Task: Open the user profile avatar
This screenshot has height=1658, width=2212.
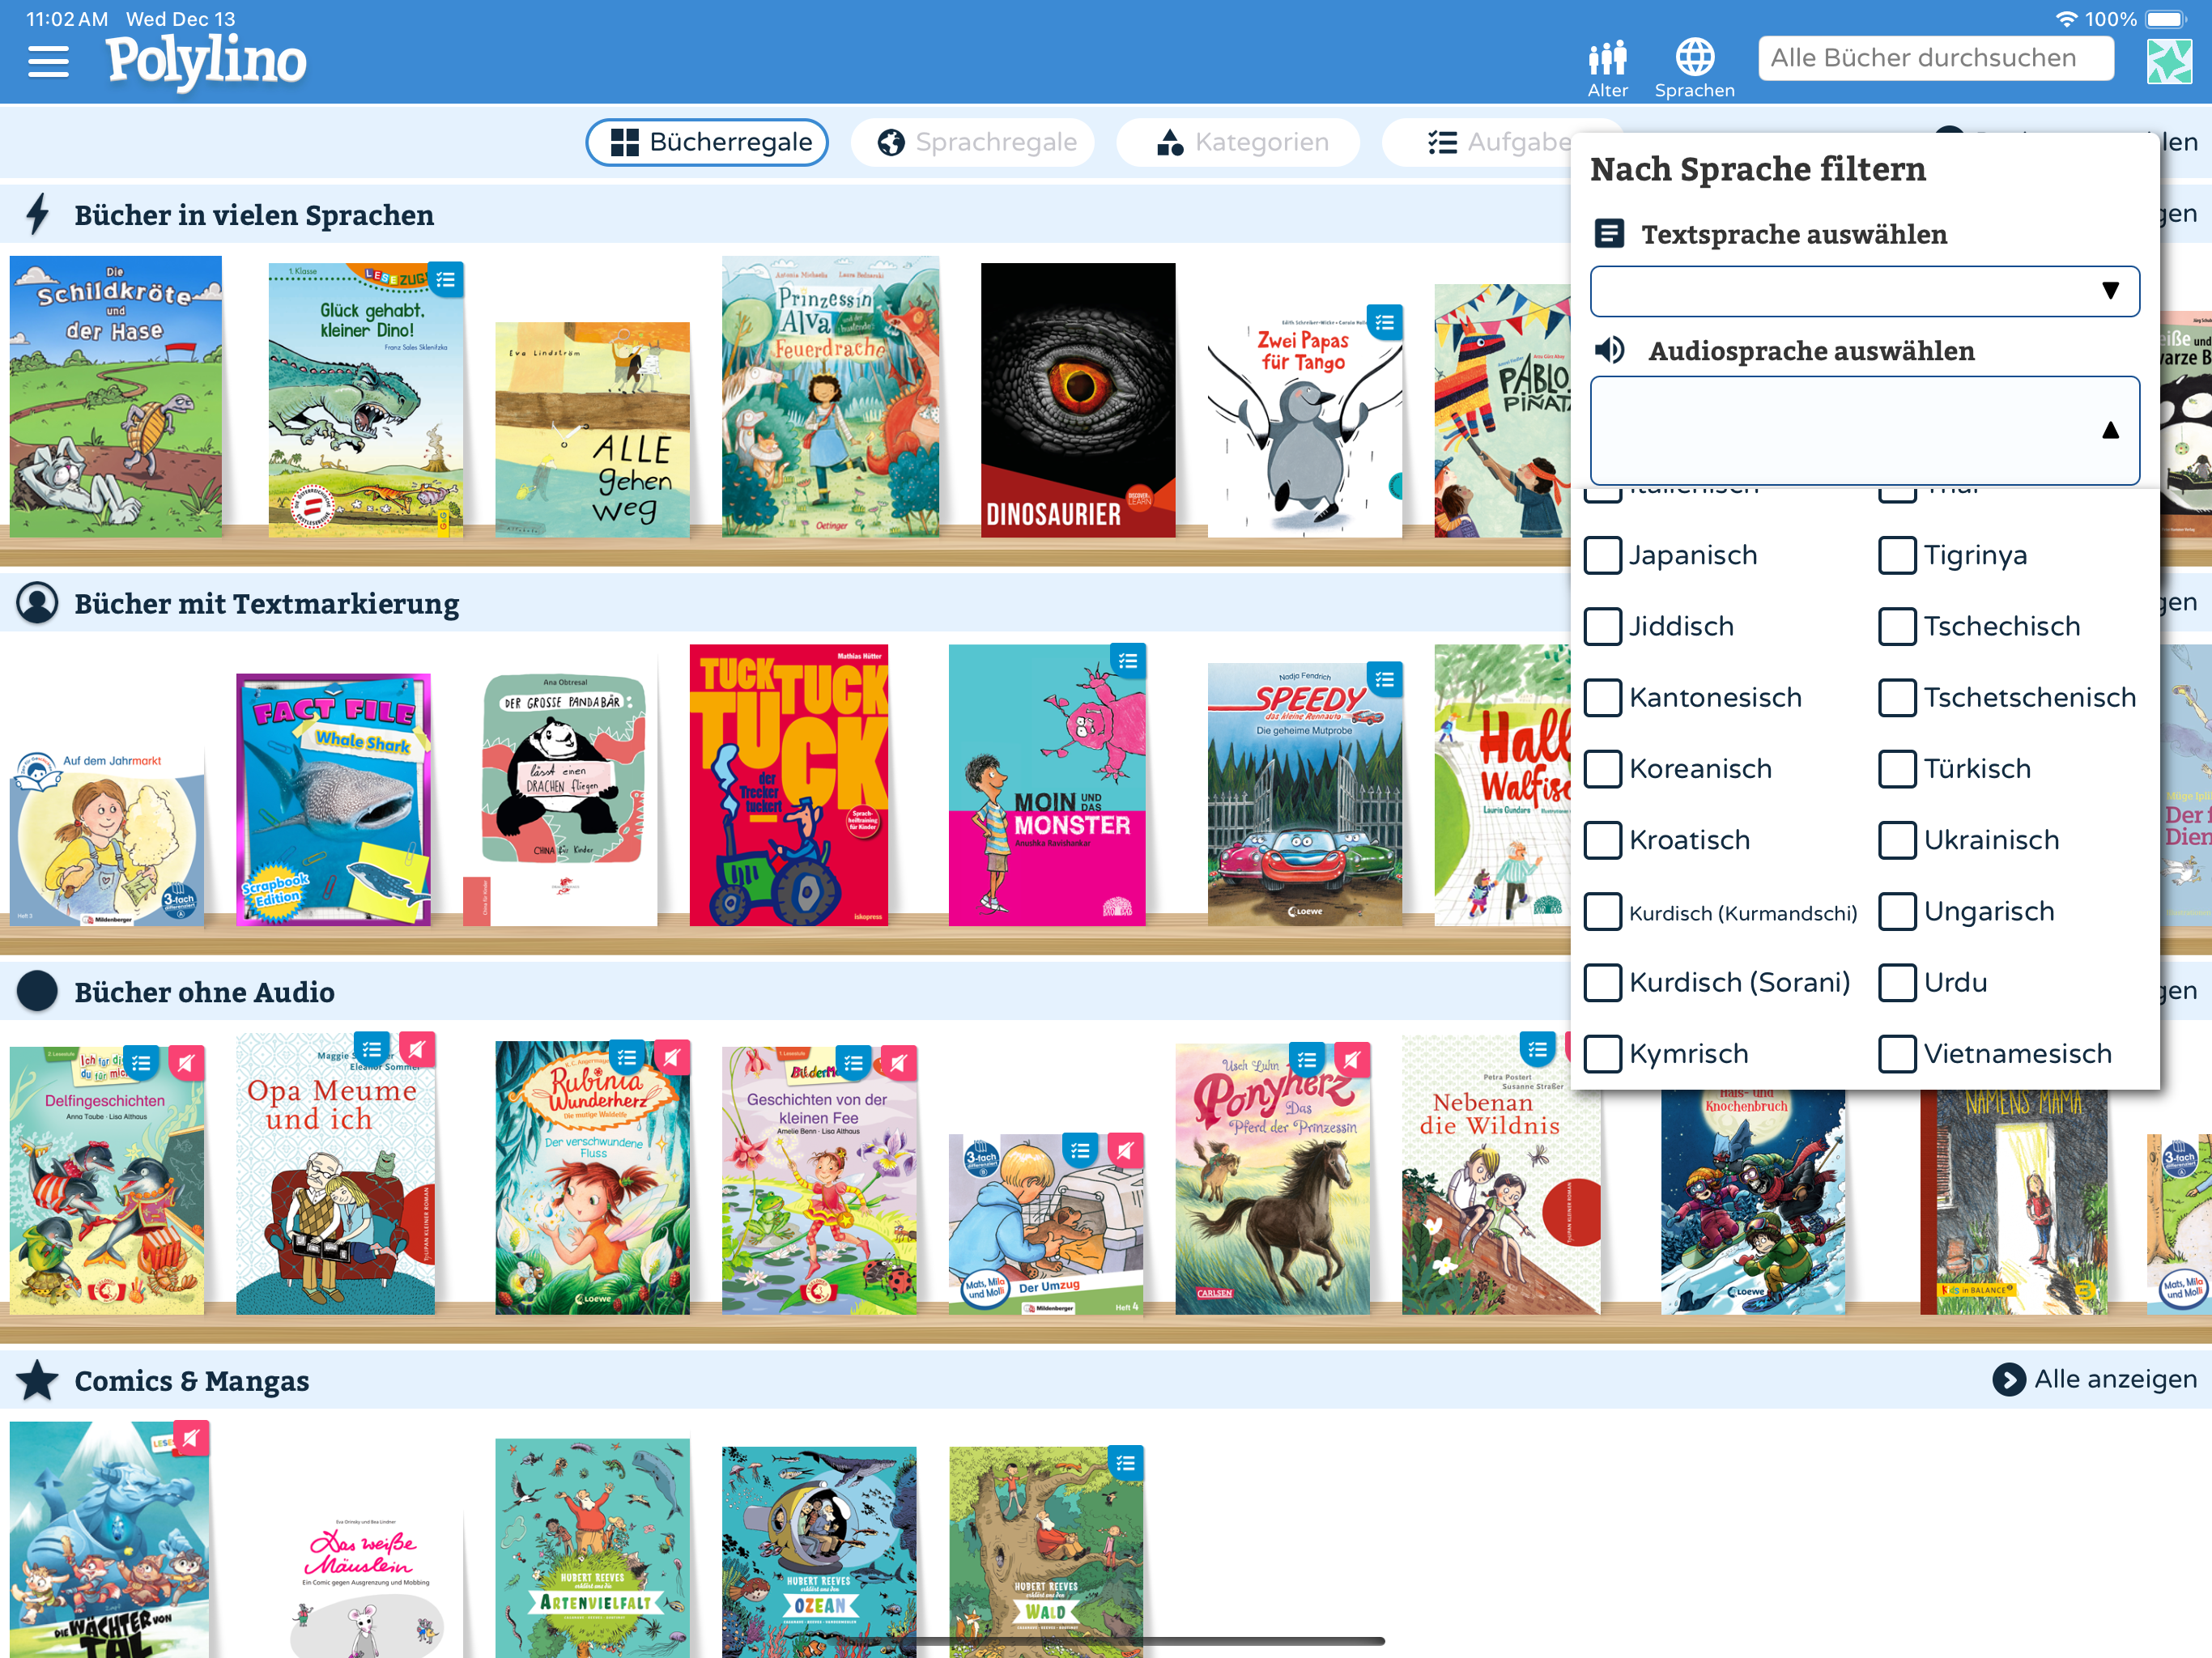Action: pos(2168,61)
